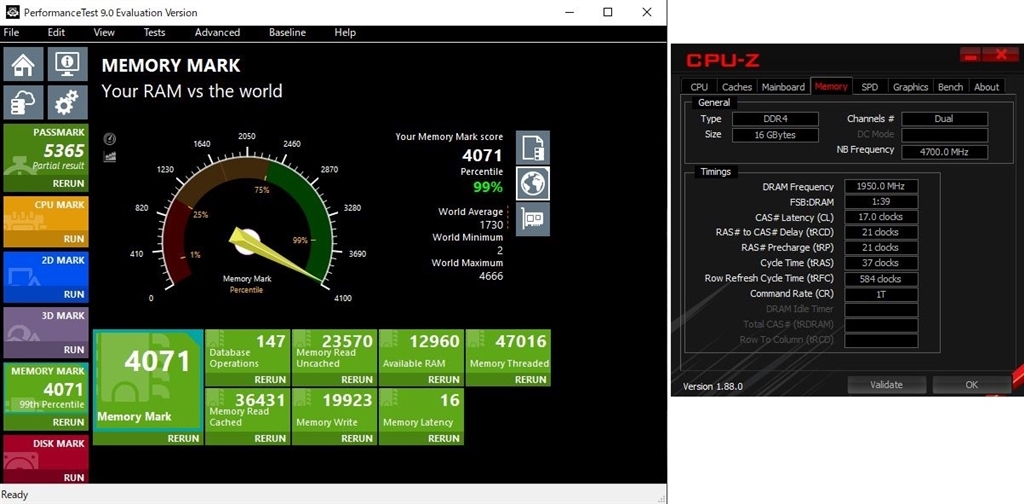Rerun the Memory Read Uncached test
The height and width of the screenshot is (504, 1024).
pos(357,379)
